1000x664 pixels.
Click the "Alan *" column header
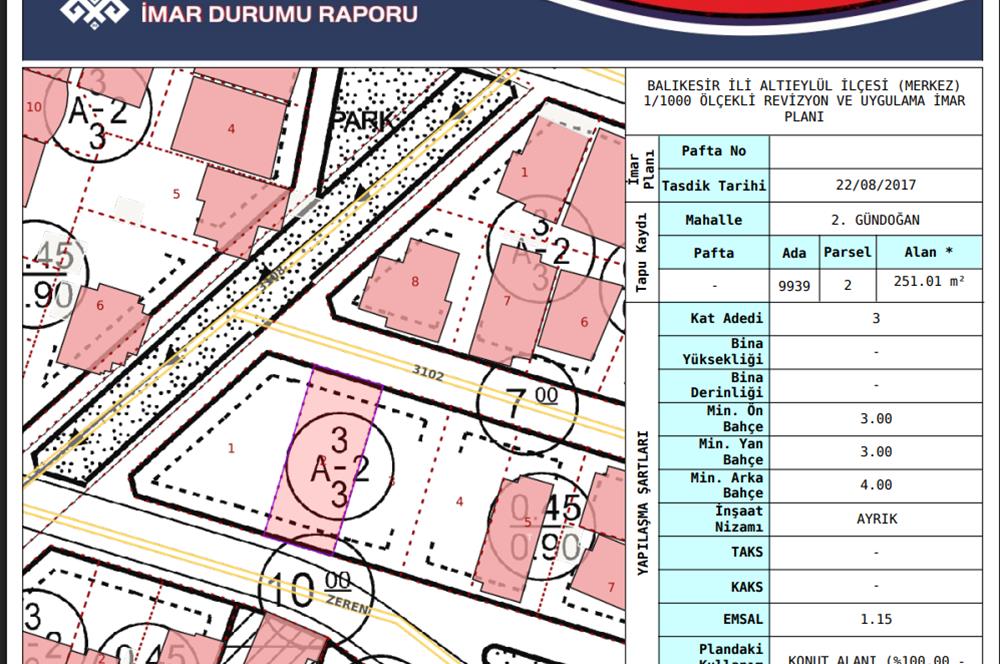[929, 253]
